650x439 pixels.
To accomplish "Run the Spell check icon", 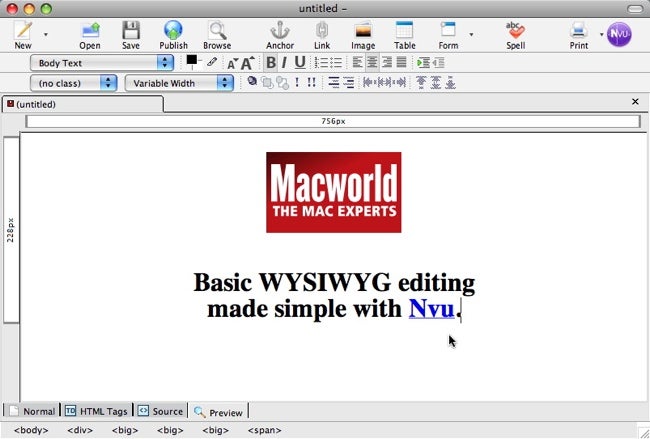I will tap(515, 31).
